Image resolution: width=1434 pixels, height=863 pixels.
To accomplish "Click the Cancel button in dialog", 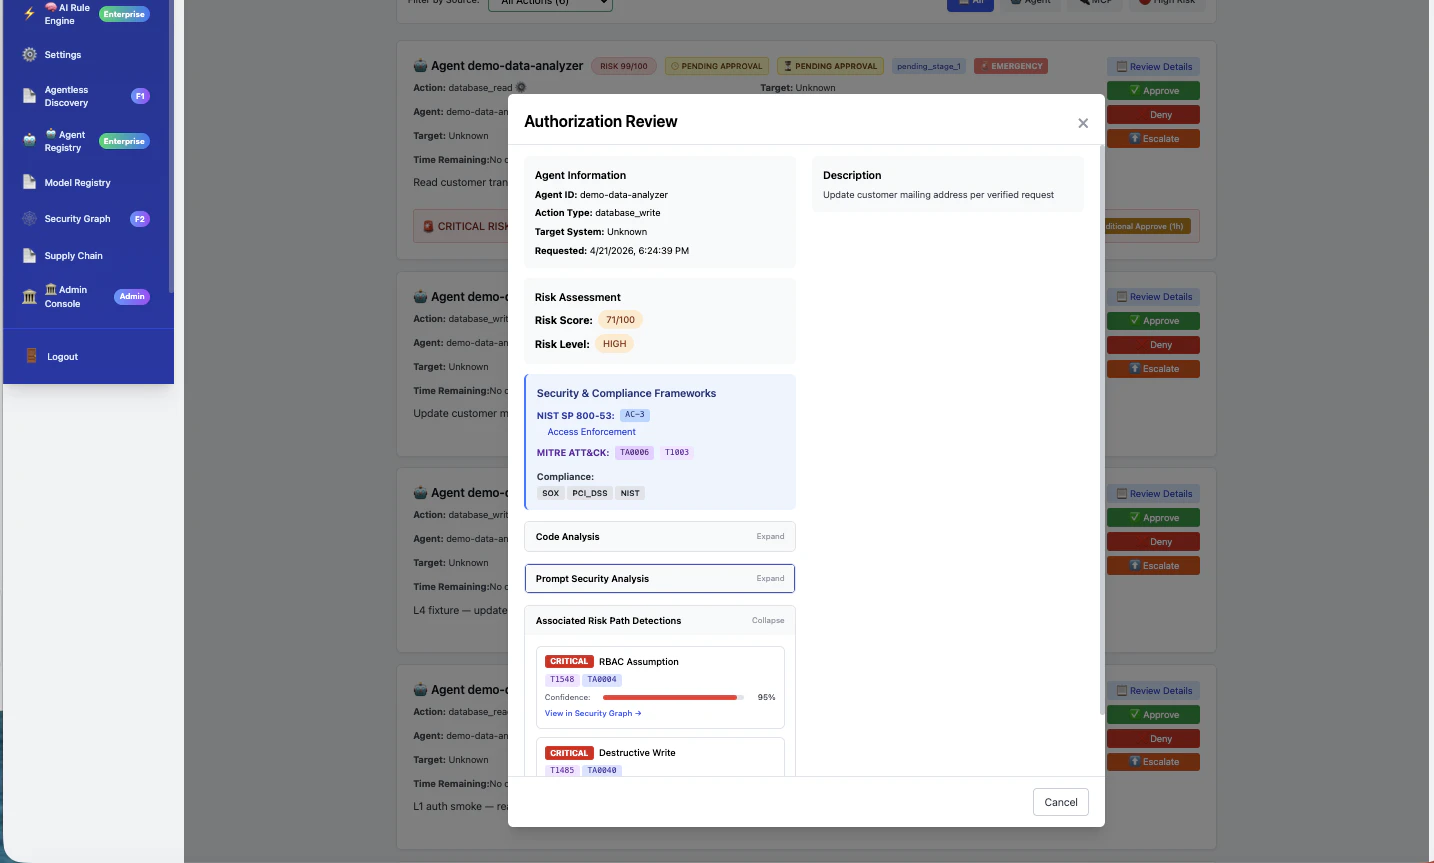I will coord(1061,802).
